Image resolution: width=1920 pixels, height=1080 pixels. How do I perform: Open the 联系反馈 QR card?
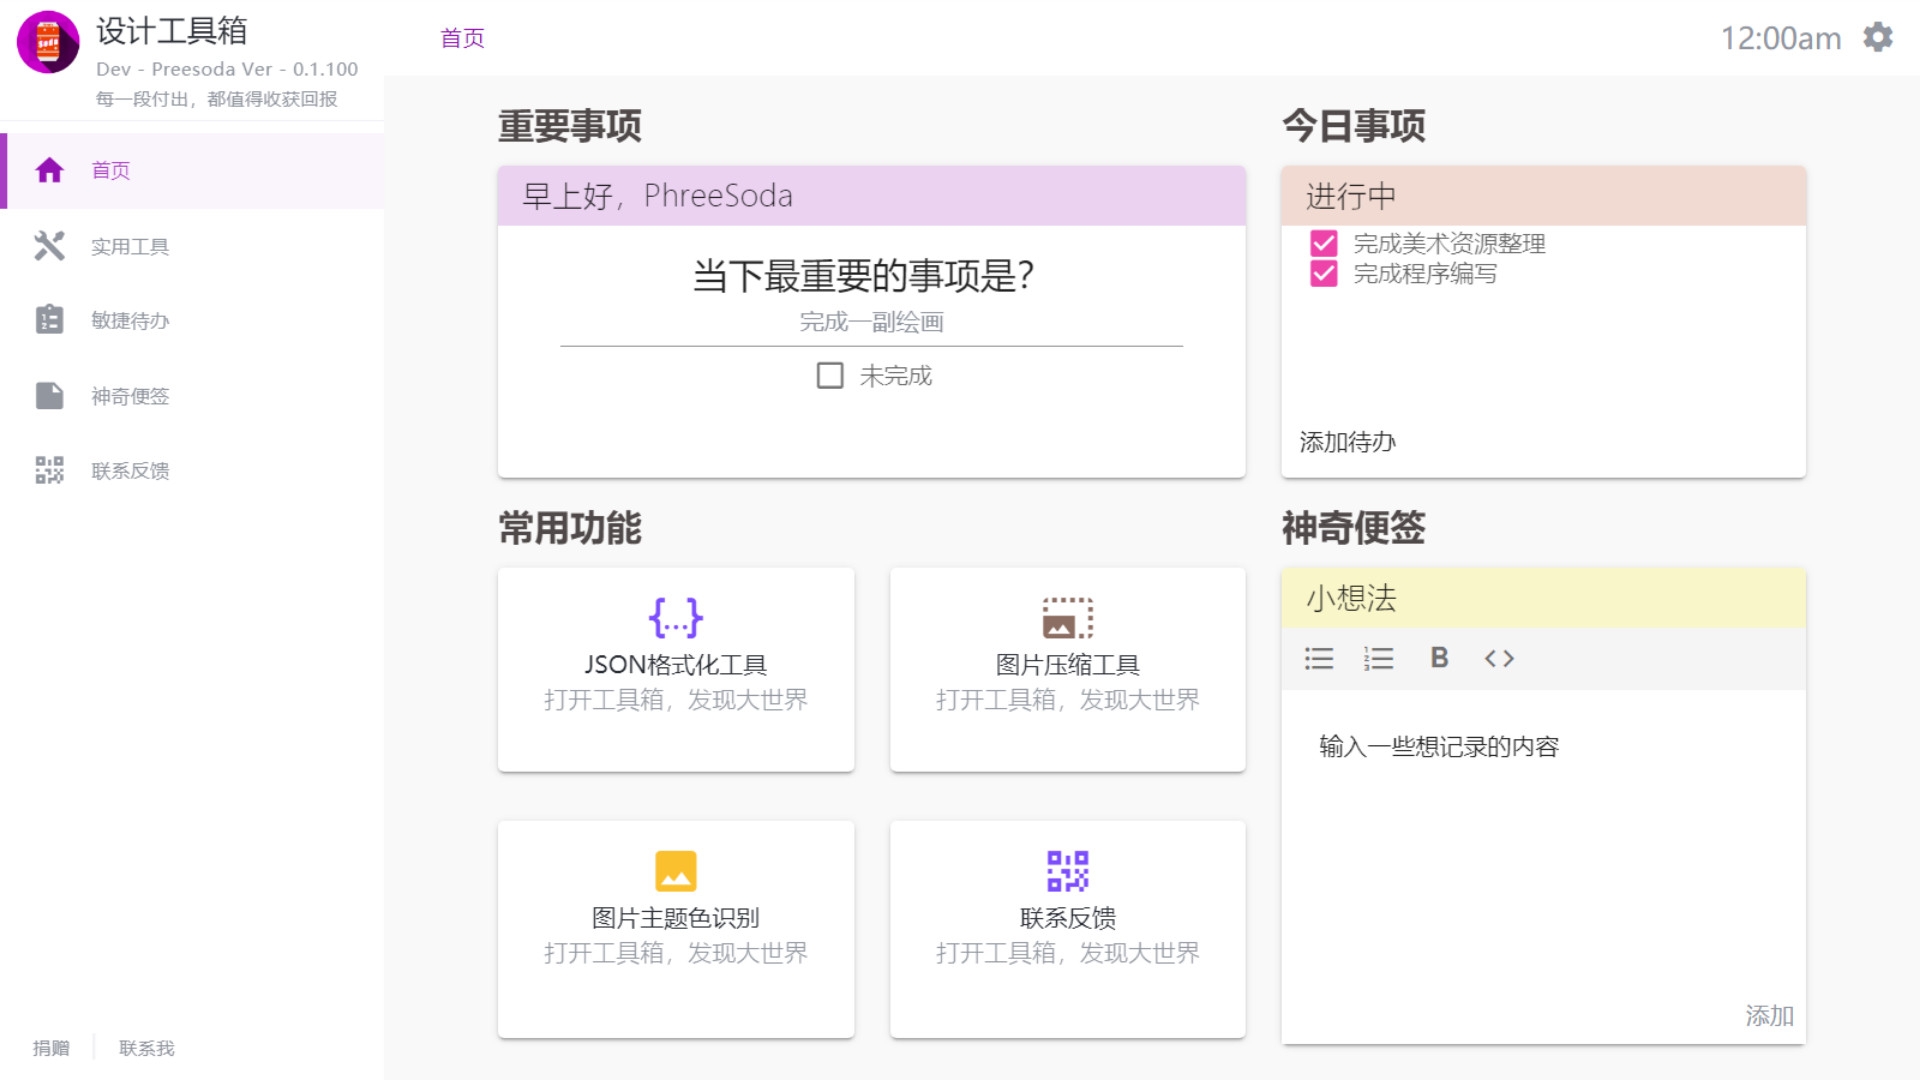[1067, 928]
